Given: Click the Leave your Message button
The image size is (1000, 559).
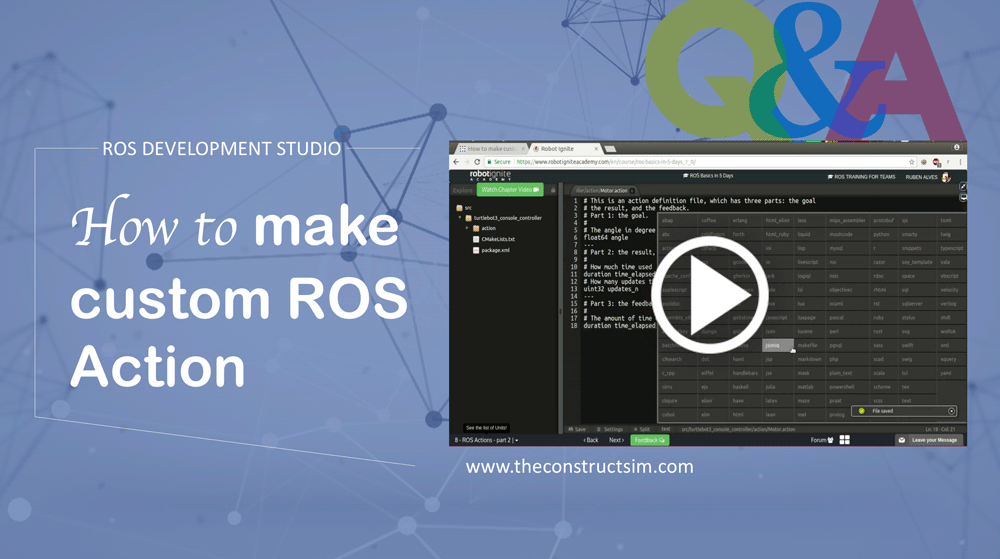Looking at the screenshot, I should [x=929, y=440].
